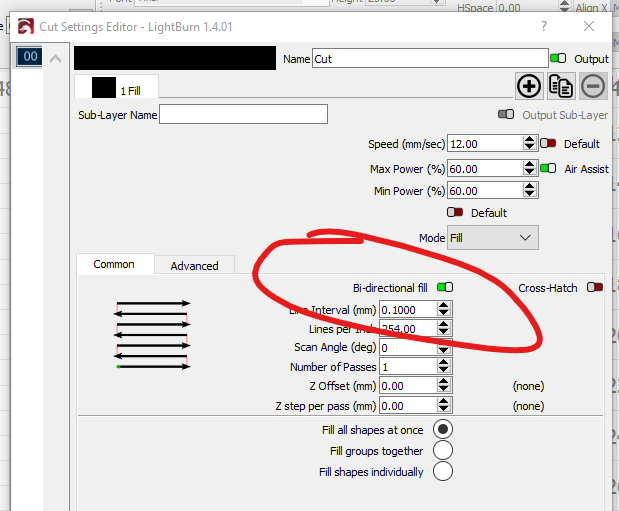Select layer 00 in the layer list
Screen dimensions: 619x511
(30, 57)
